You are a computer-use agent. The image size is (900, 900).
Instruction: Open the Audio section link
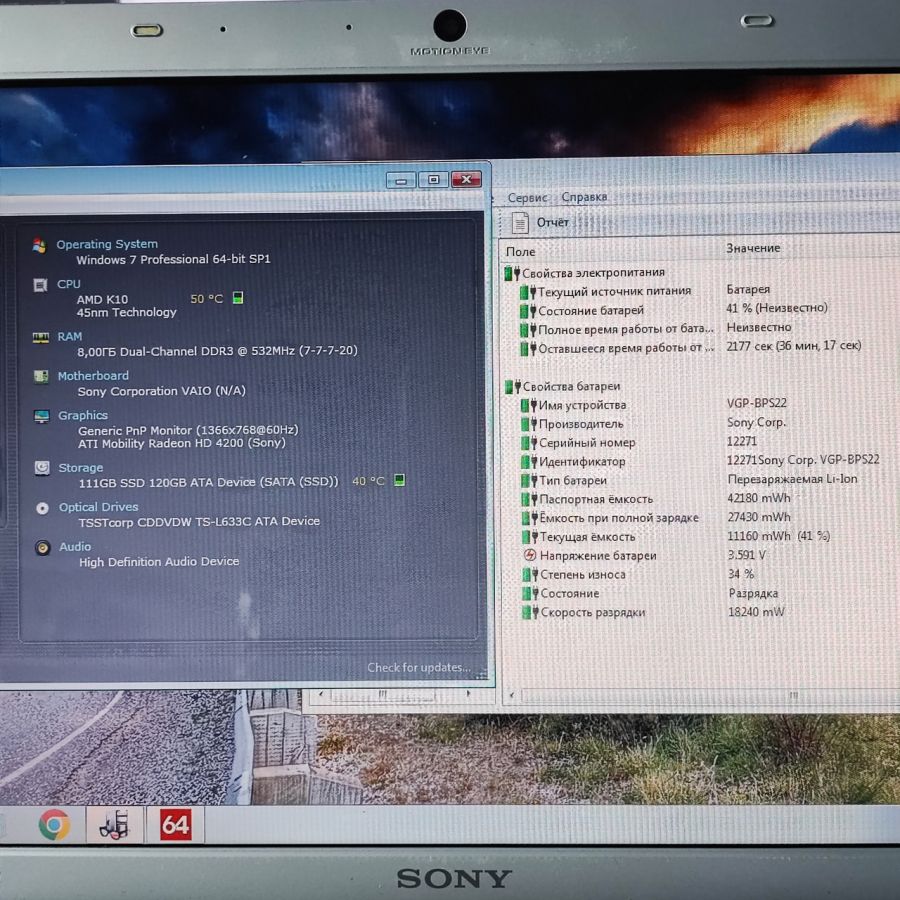coord(75,547)
